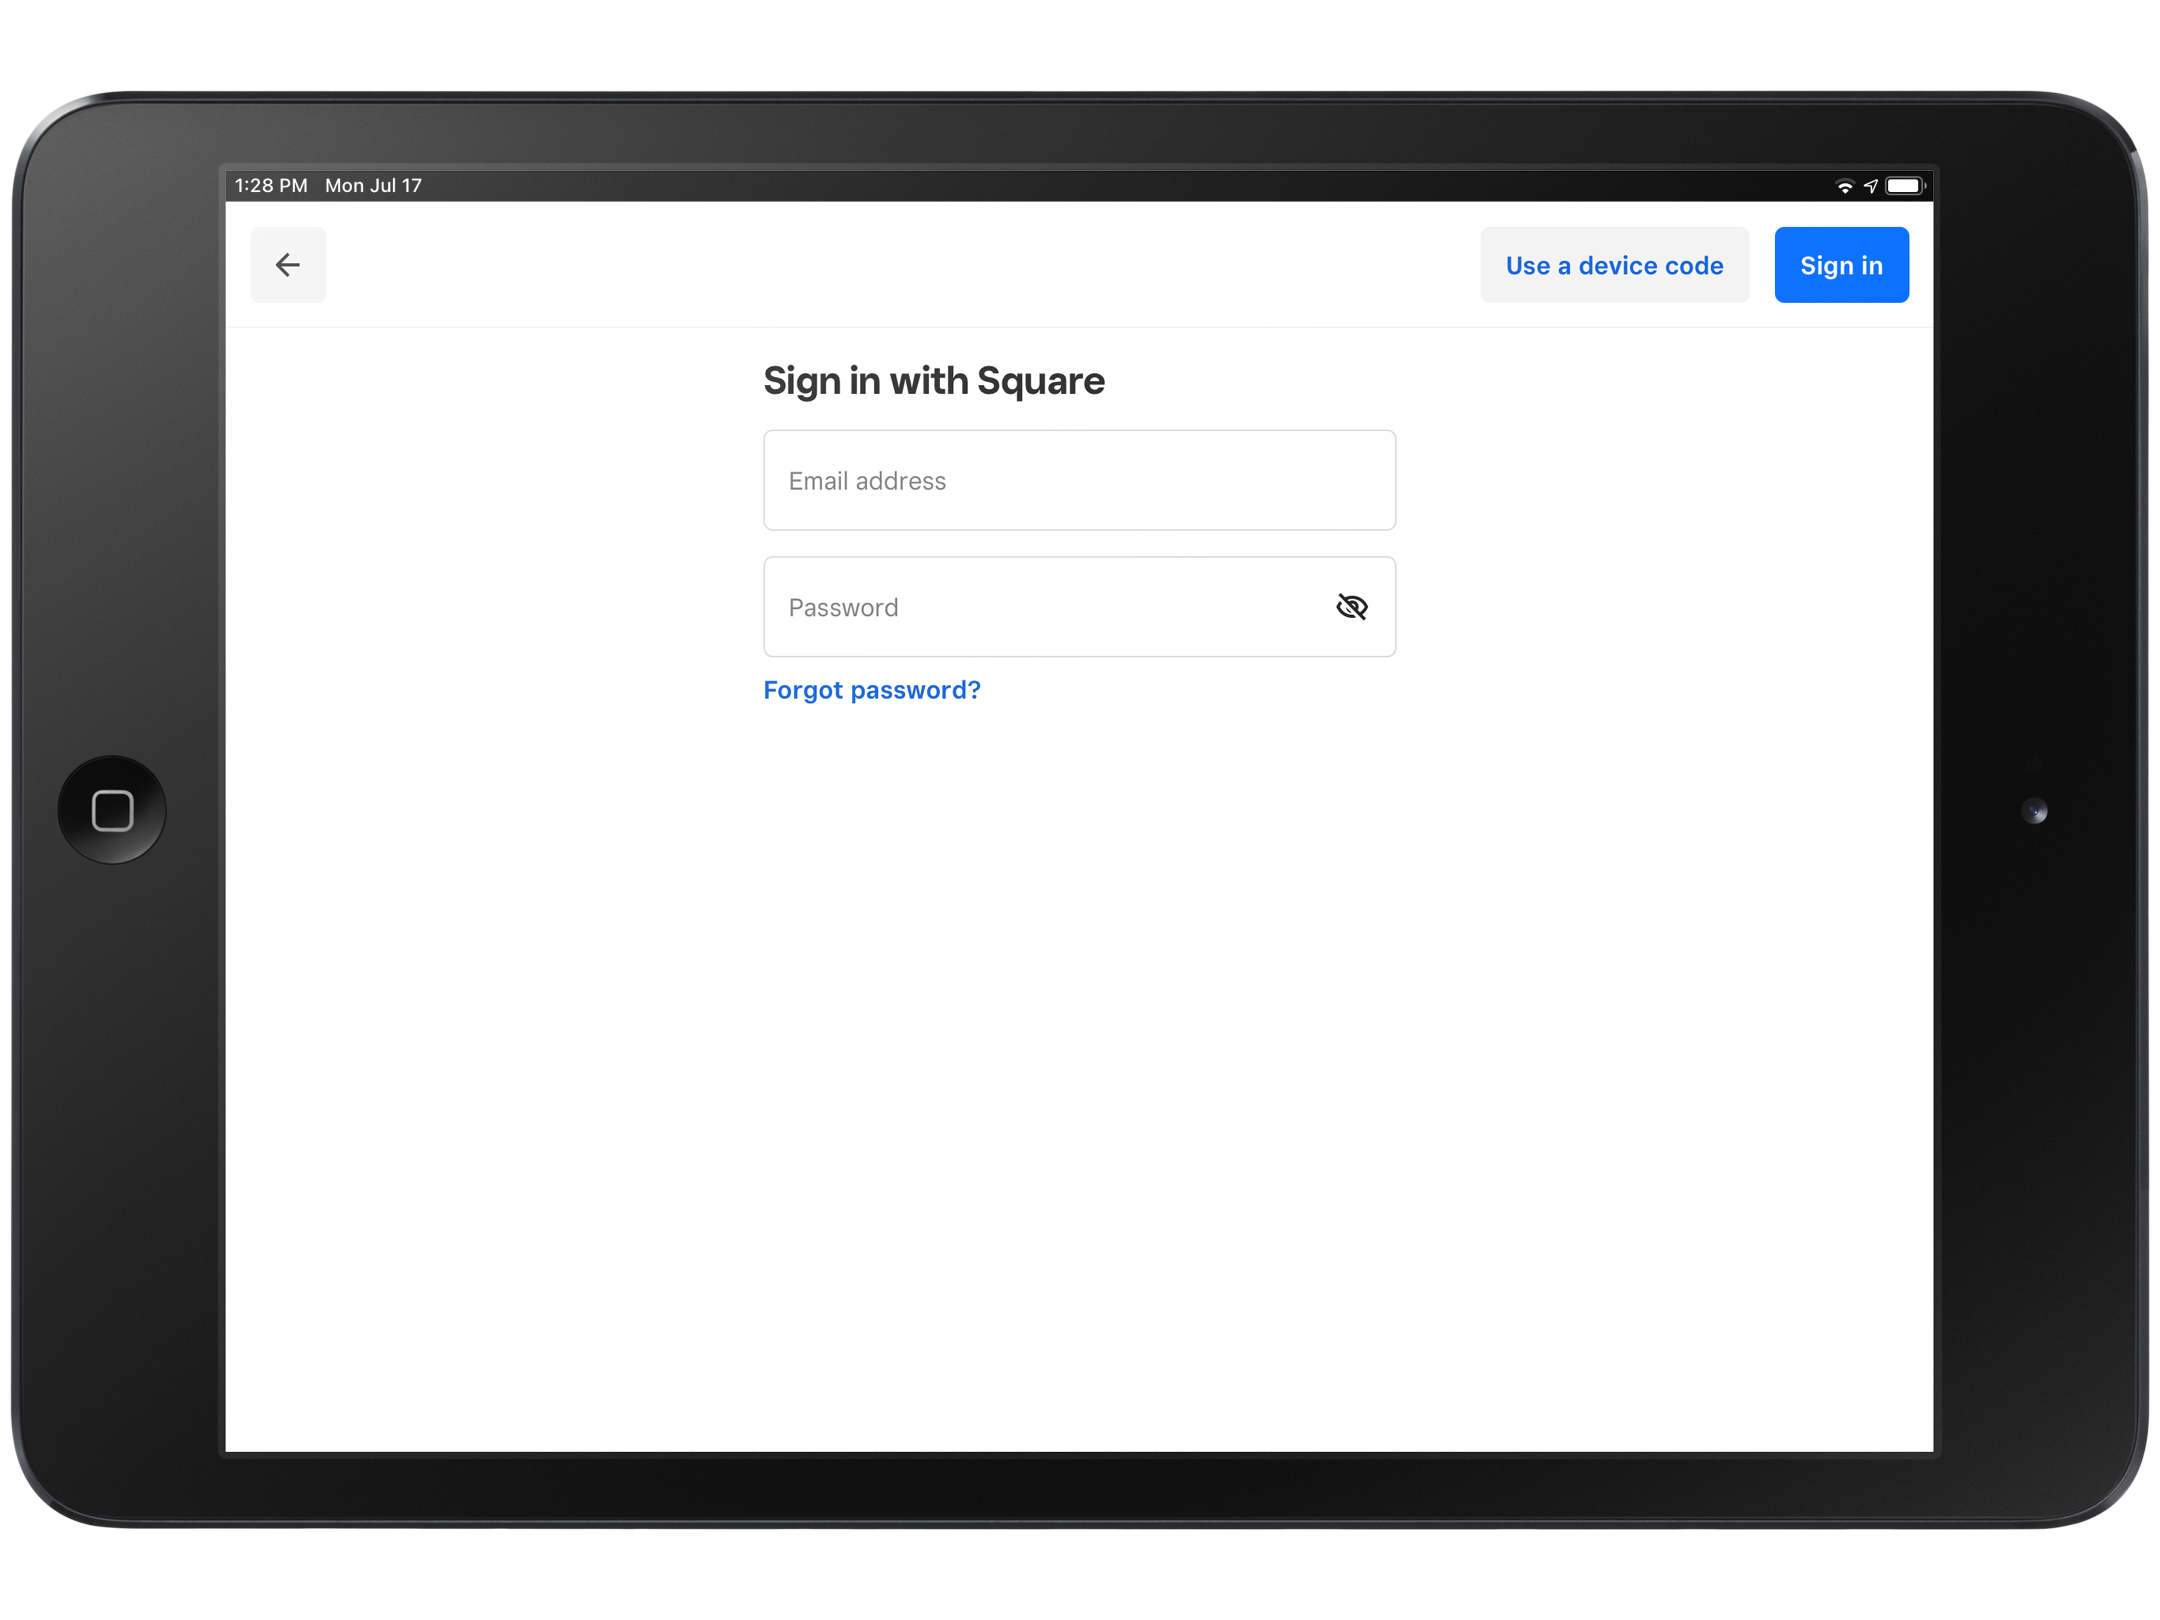Image resolution: width=2160 pixels, height=1620 pixels.
Task: Click the dark status bar center
Action: click(x=1080, y=186)
